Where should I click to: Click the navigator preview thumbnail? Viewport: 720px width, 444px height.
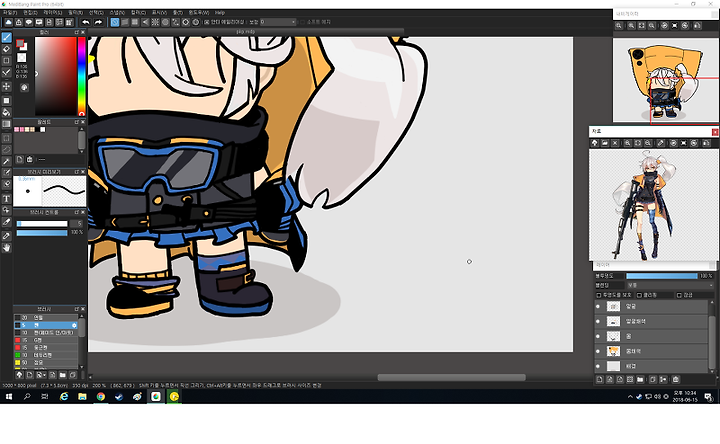pos(666,81)
